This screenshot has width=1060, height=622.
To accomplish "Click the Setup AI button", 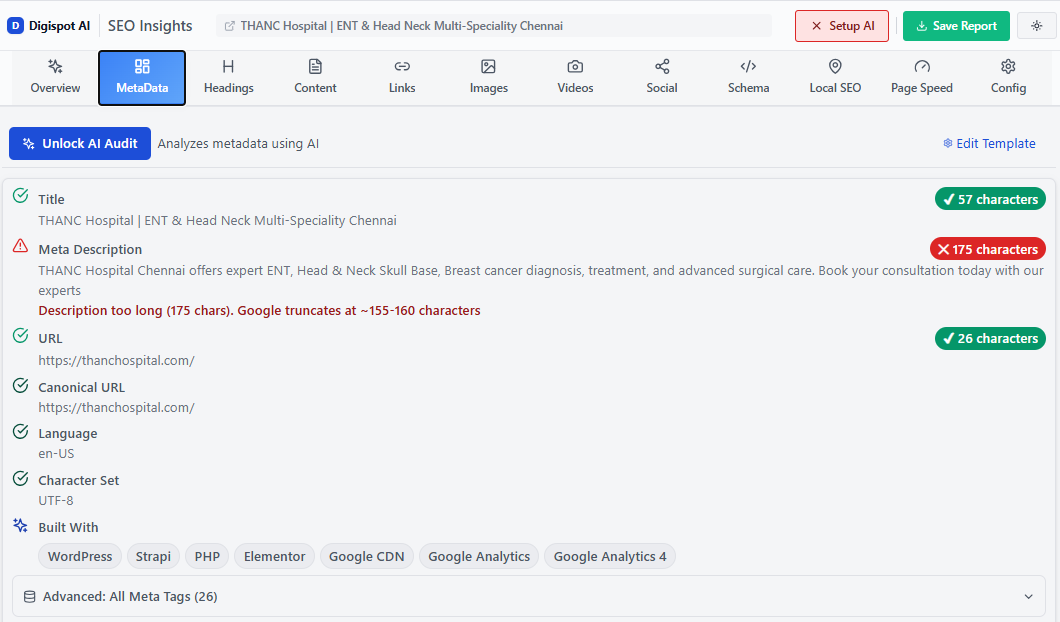I will coord(842,26).
